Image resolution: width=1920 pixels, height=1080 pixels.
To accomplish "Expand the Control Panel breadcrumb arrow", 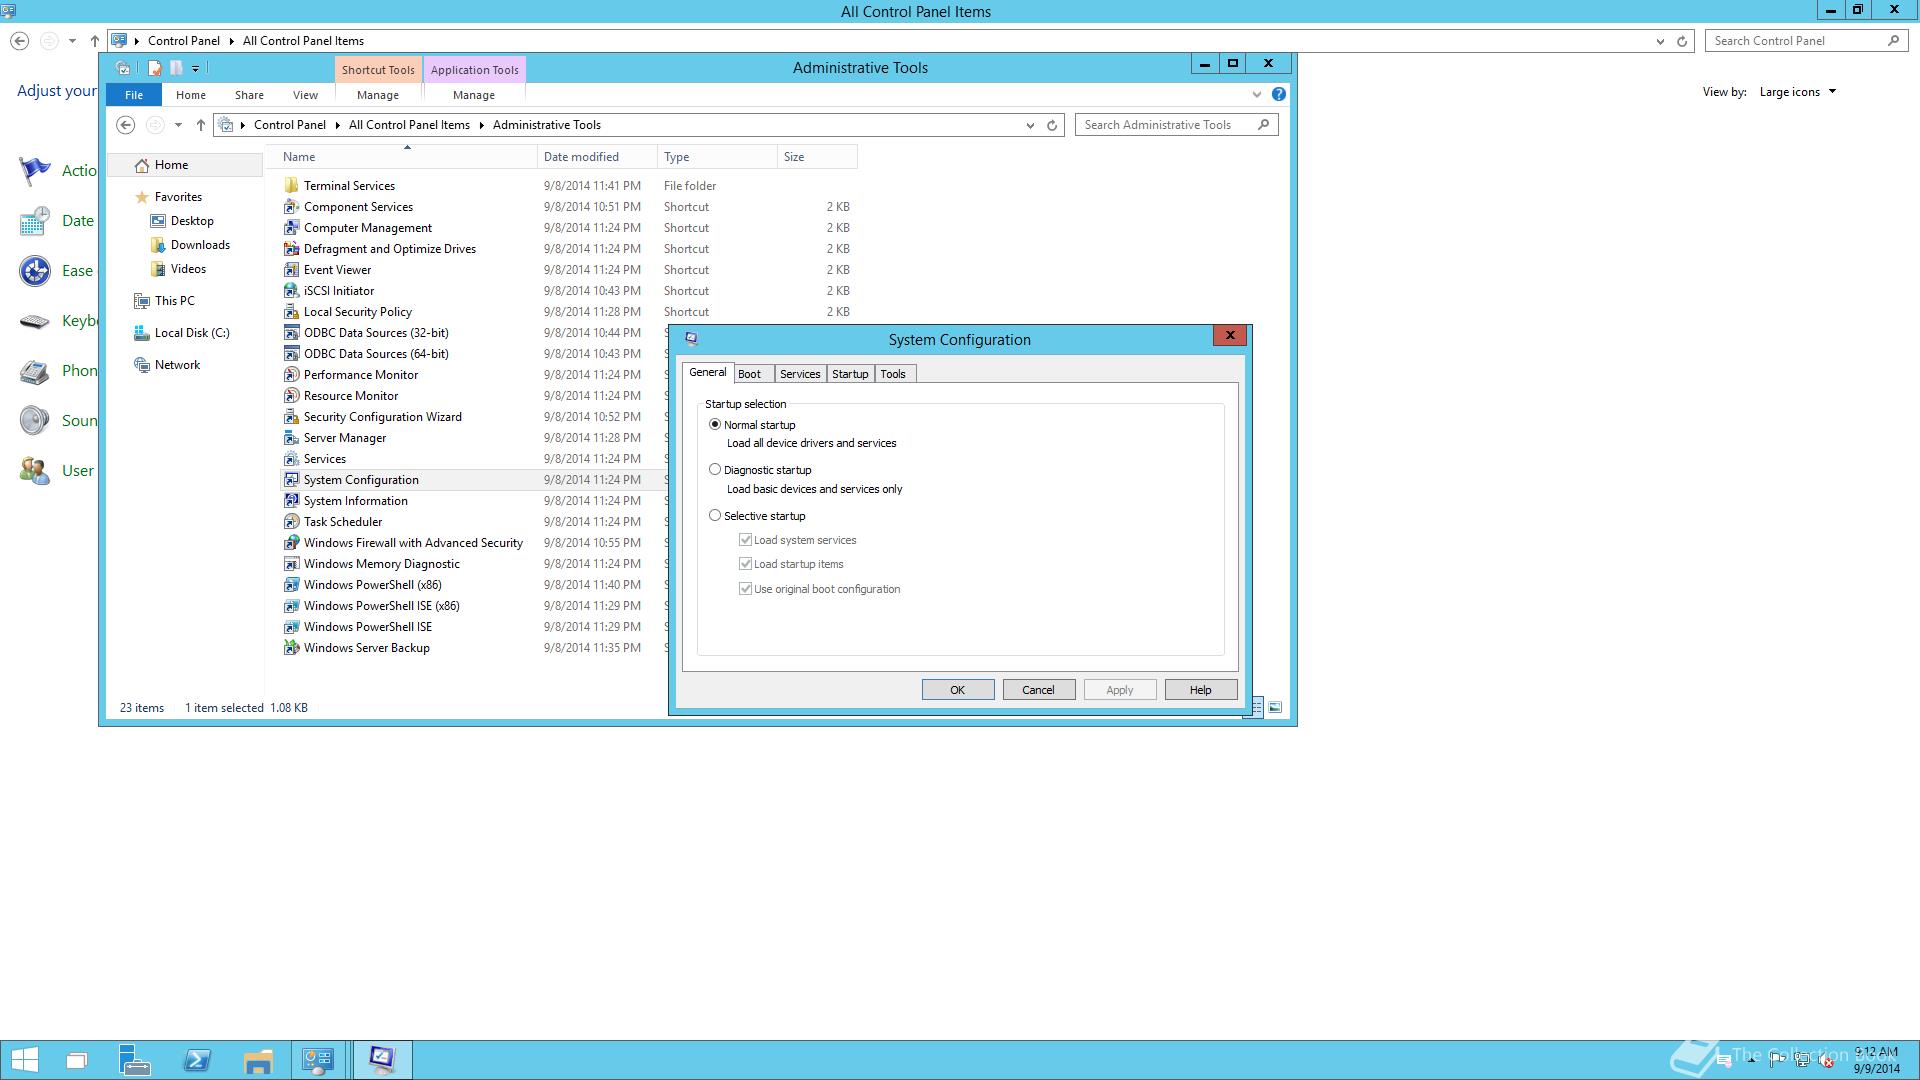I will (x=338, y=125).
